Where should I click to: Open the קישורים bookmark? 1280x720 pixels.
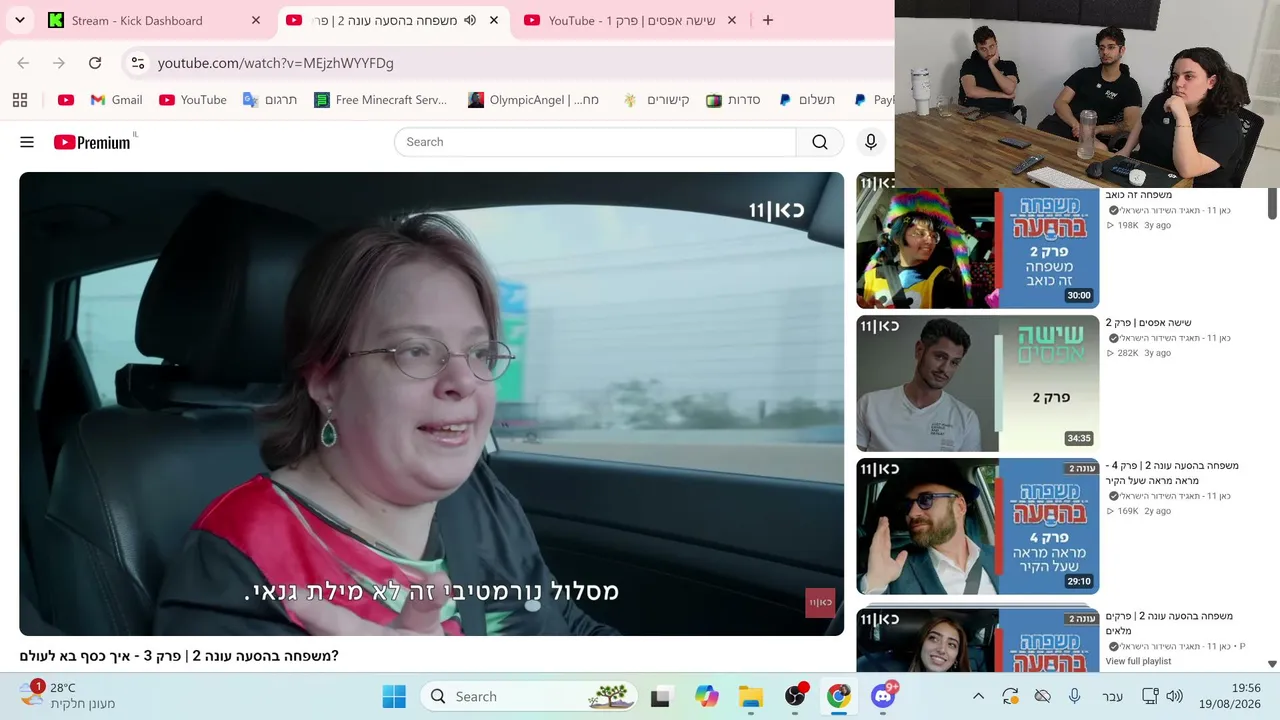pyautogui.click(x=656, y=100)
